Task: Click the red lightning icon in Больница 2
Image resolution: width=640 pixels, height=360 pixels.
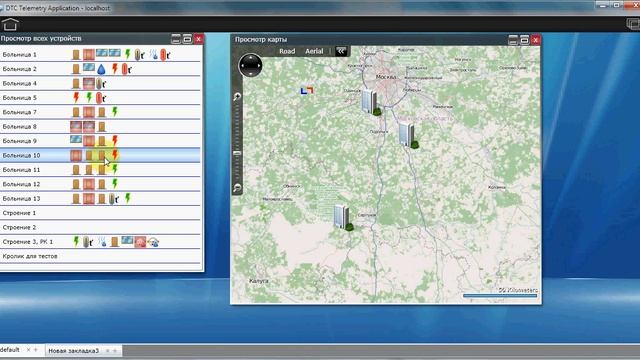Action: click(115, 68)
